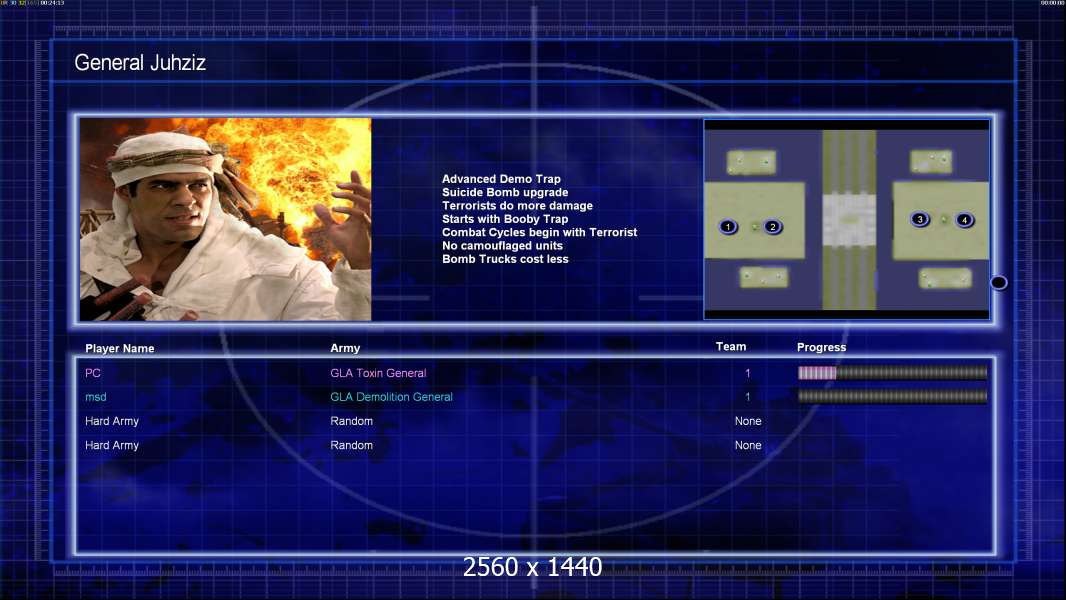
Task: Click Advanced Demo Trap text line
Action: point(501,179)
